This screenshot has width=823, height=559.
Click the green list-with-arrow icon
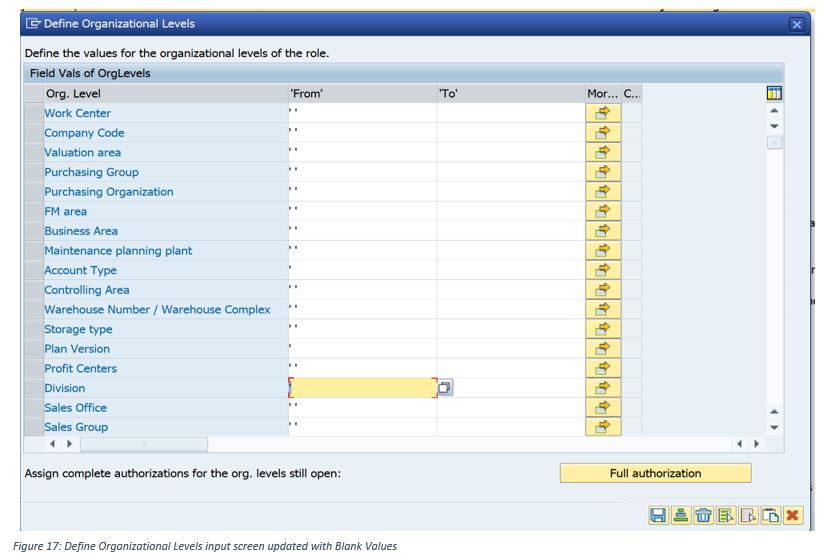(x=726, y=515)
